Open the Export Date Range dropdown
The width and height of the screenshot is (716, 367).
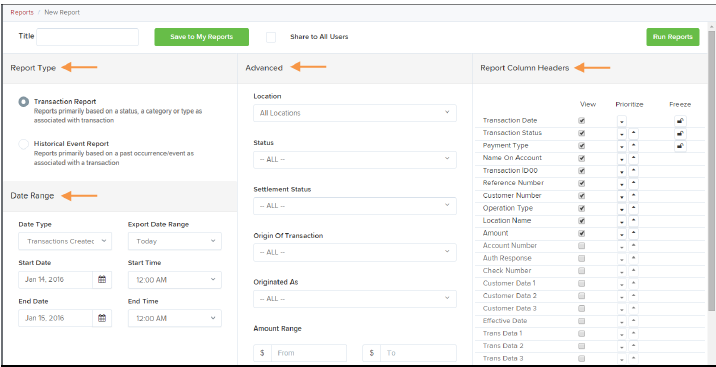click(x=175, y=241)
